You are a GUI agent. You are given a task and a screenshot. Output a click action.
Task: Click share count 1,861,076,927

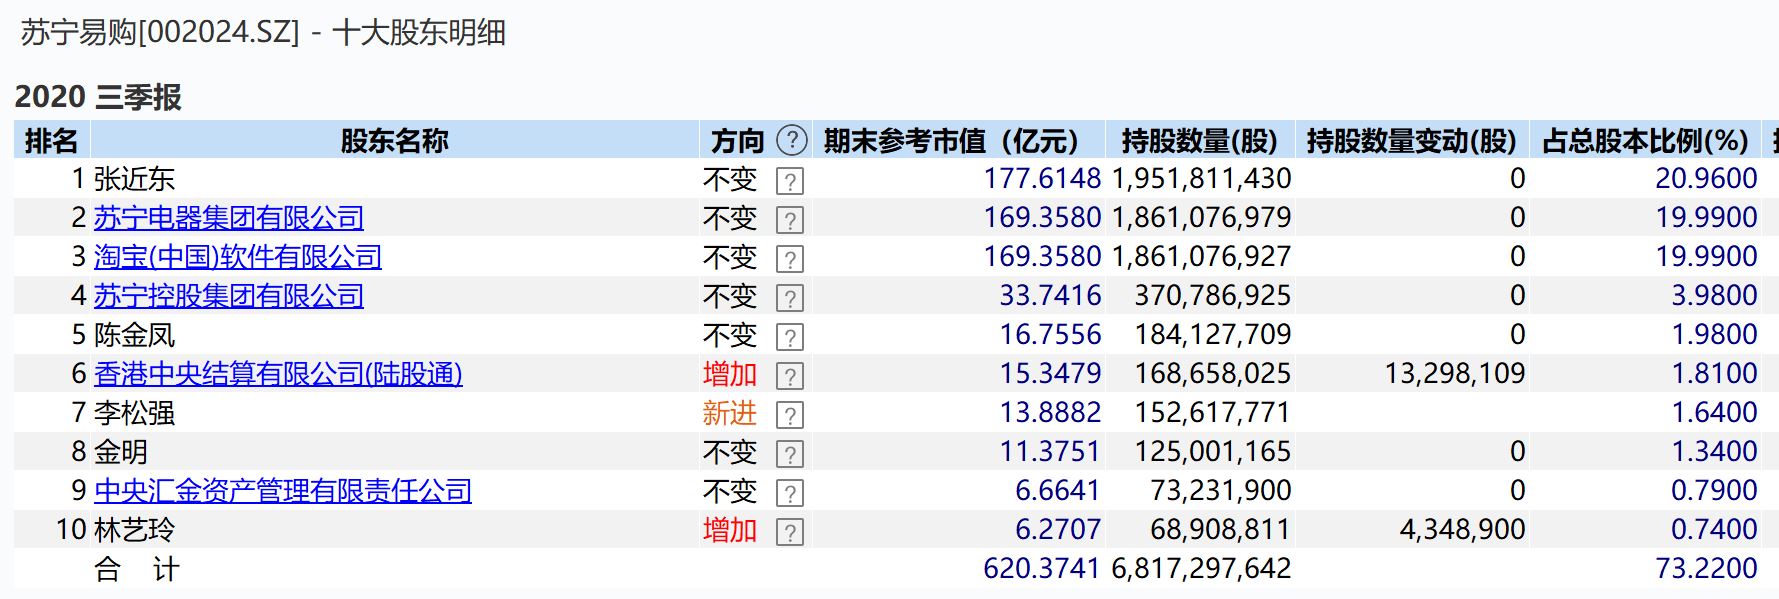pos(1201,257)
